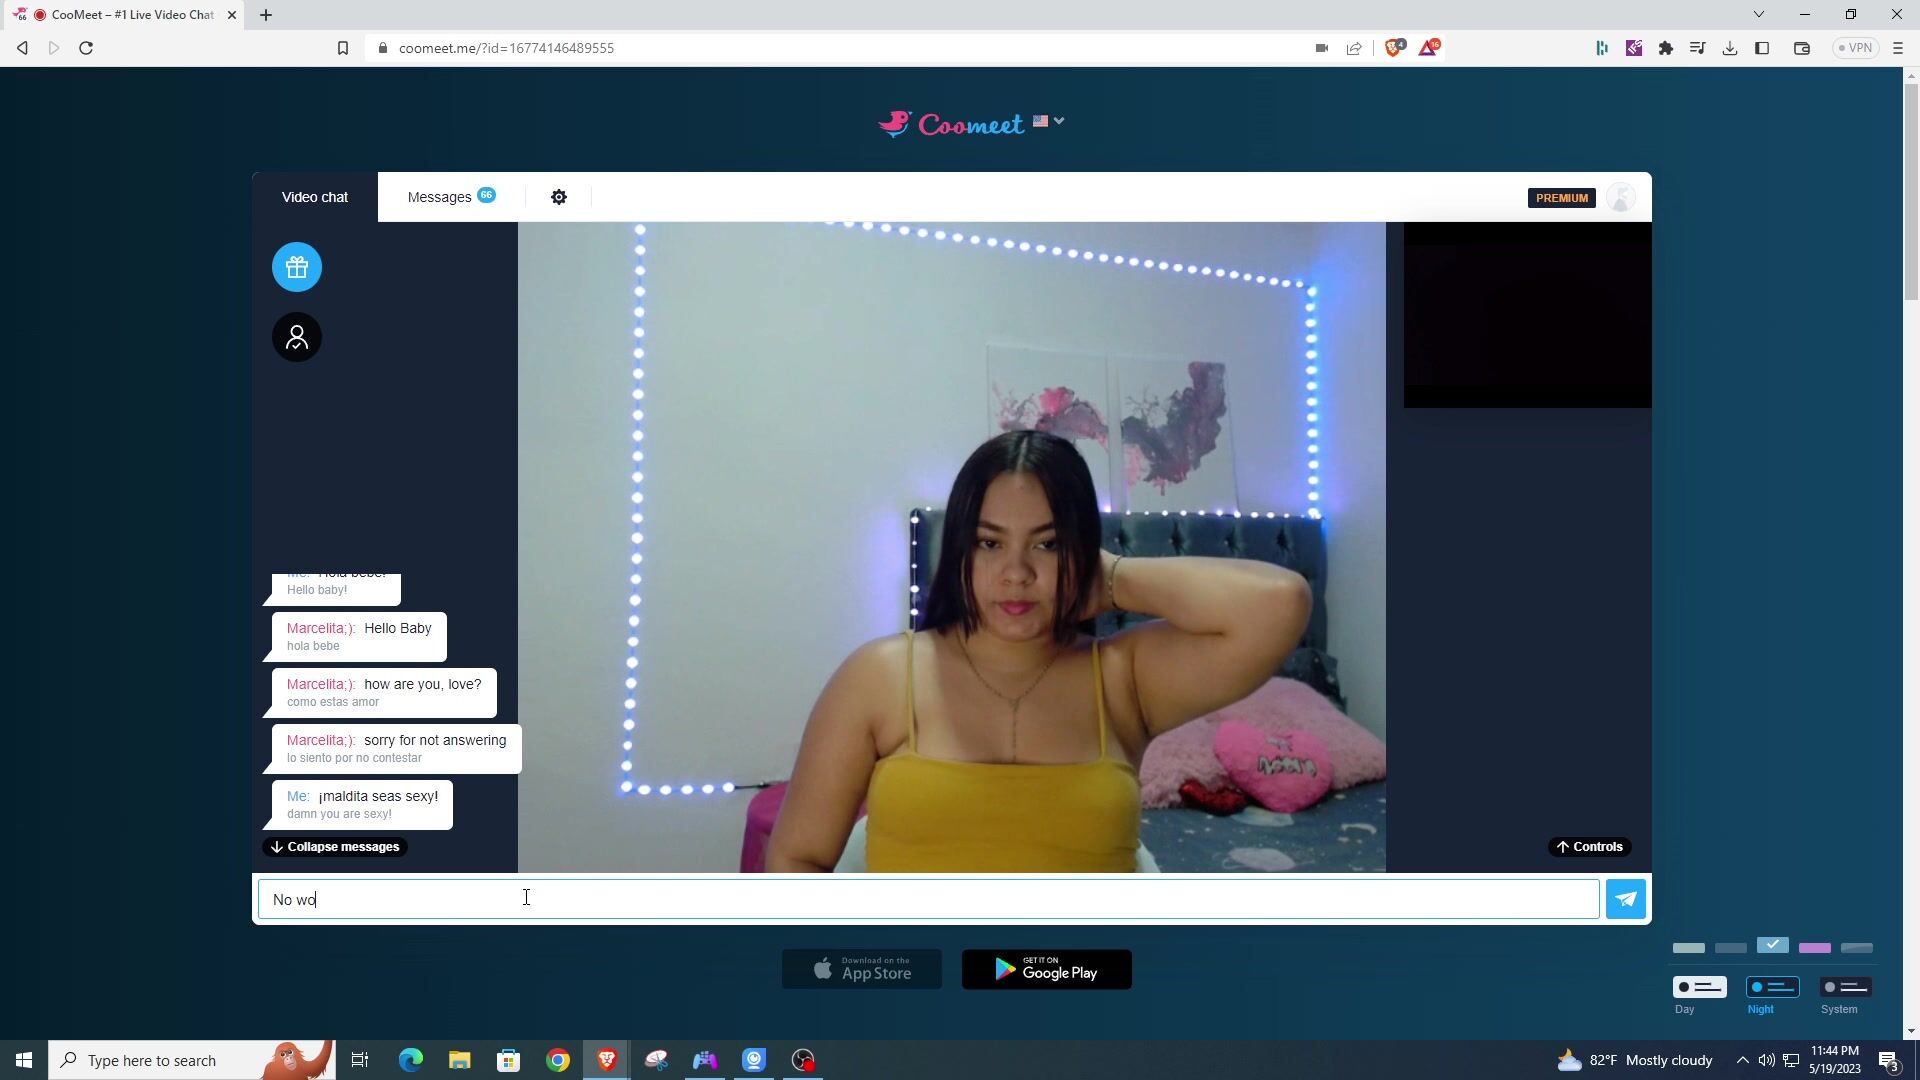The image size is (1920, 1080).
Task: Open browser downloads icon
Action: tap(1729, 48)
